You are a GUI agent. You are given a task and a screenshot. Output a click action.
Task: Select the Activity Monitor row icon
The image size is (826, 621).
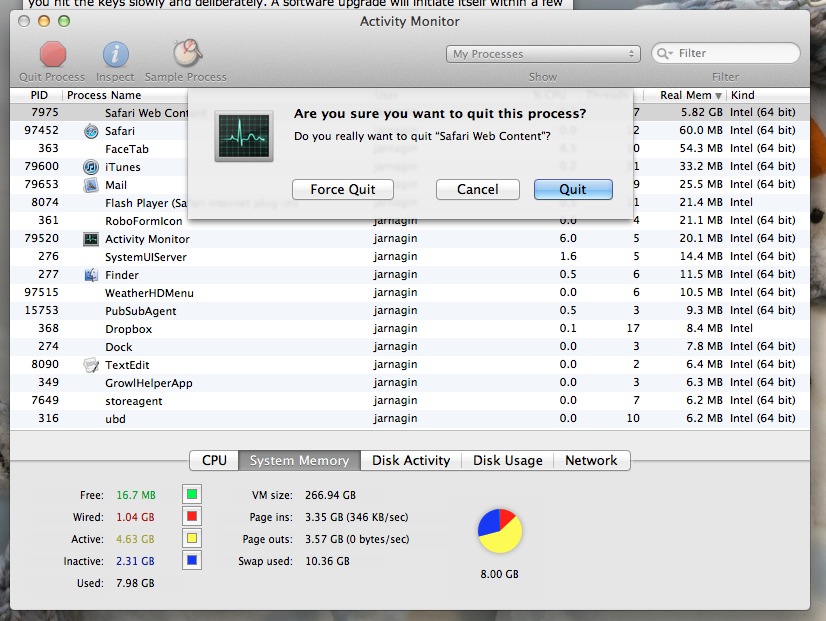(x=91, y=239)
